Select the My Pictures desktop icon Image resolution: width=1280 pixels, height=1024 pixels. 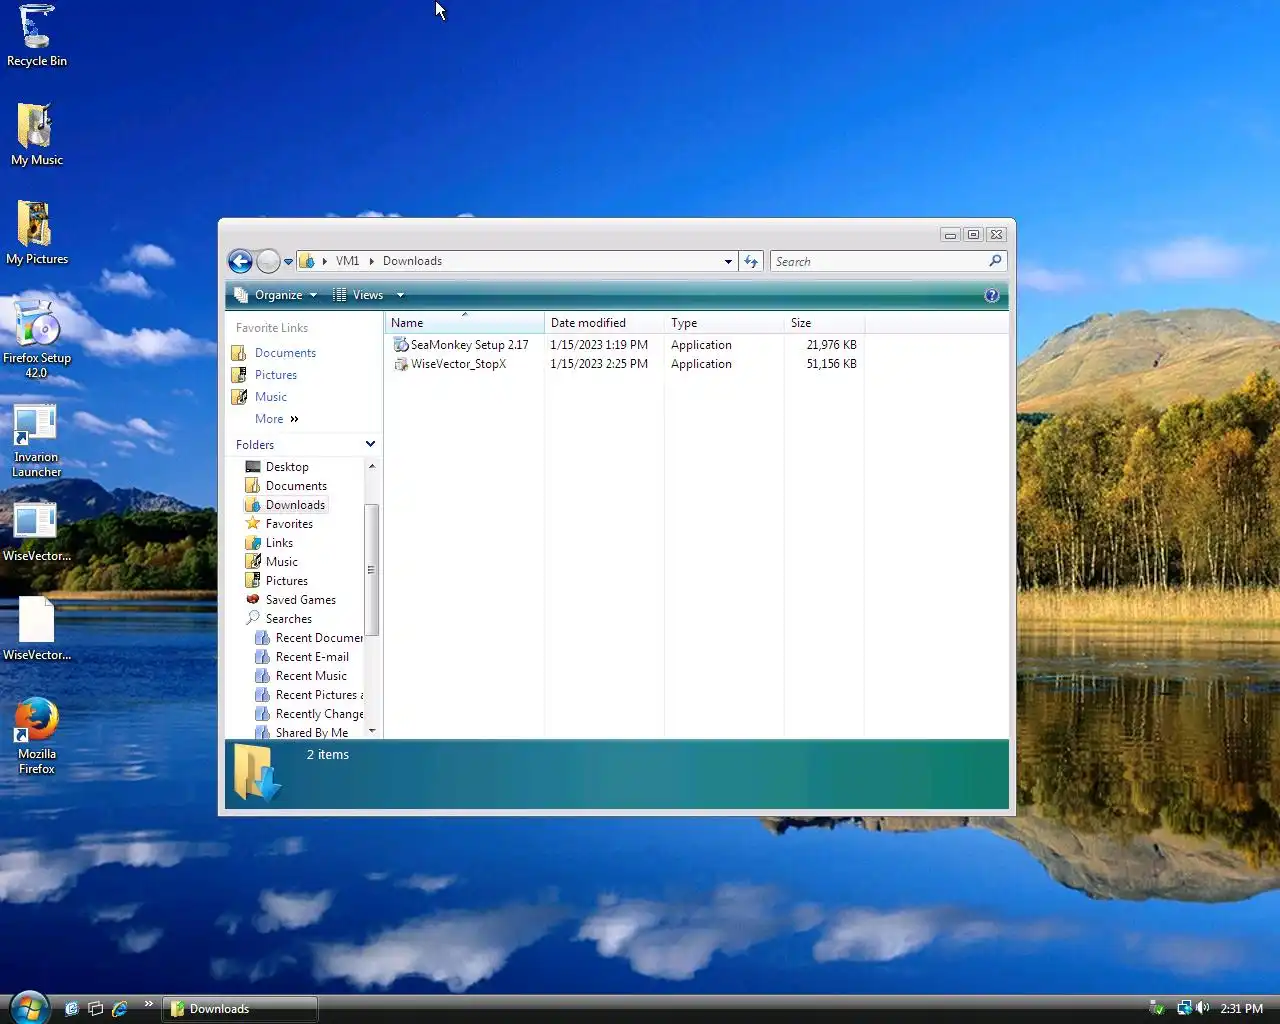tap(37, 233)
